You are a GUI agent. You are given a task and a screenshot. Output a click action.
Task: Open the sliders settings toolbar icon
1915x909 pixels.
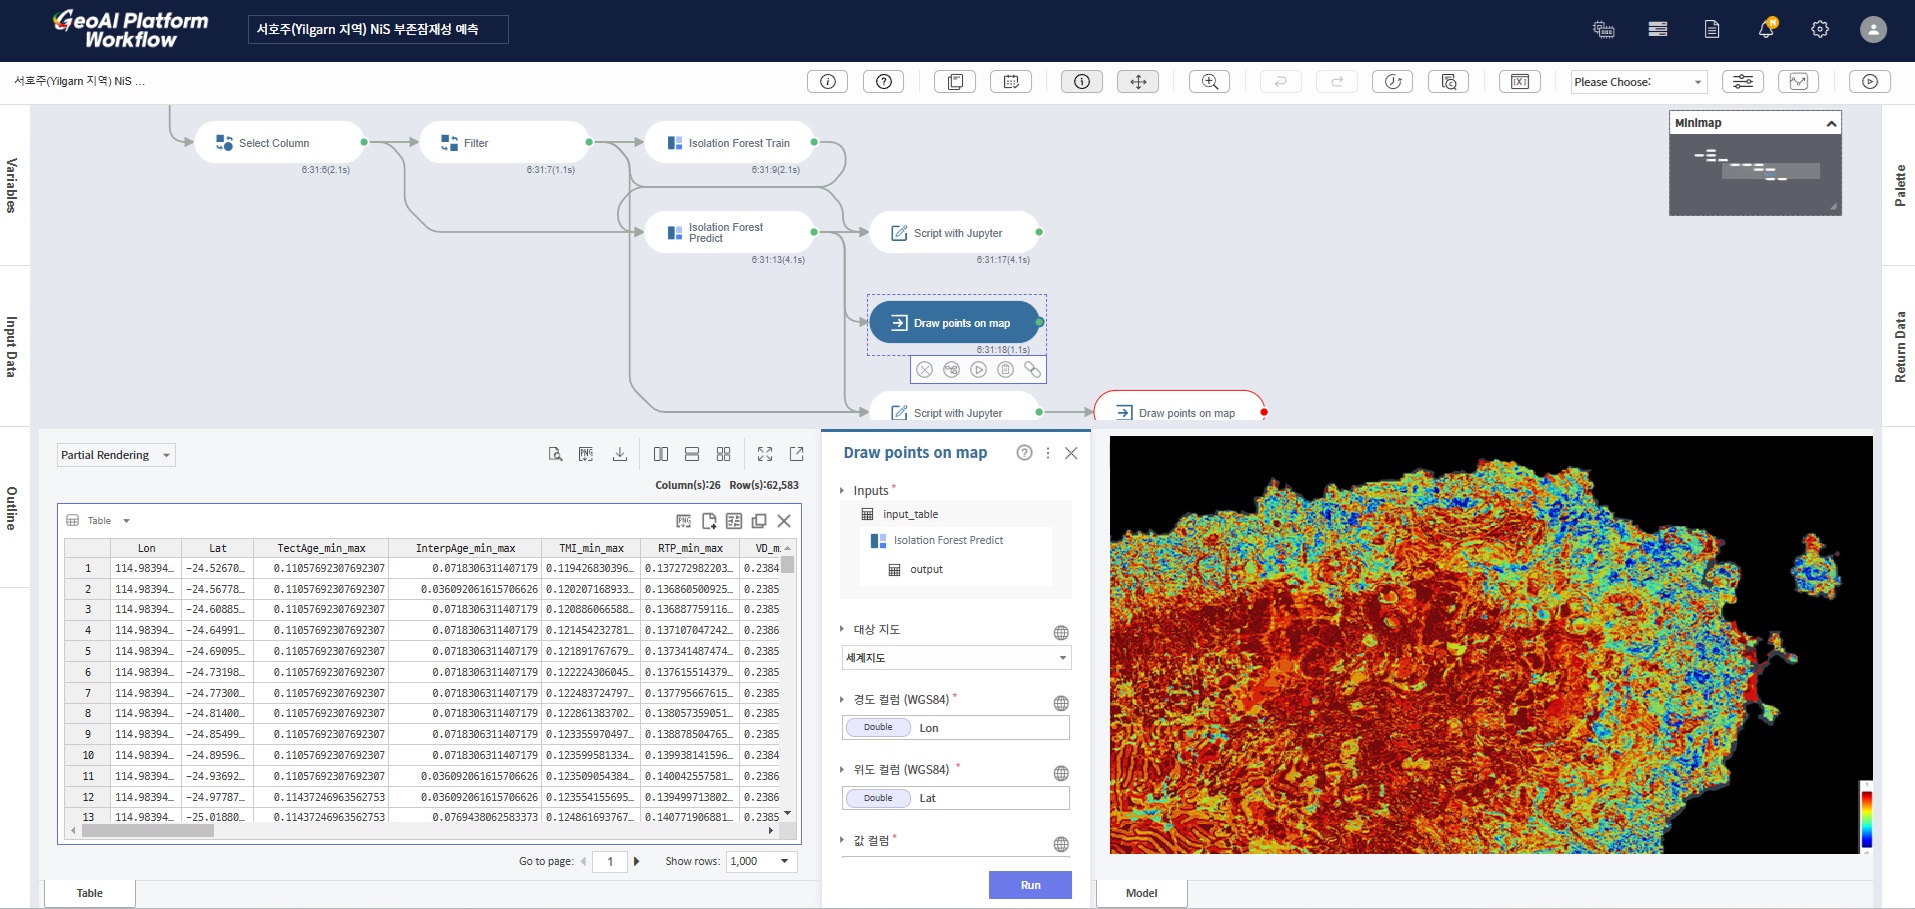[x=1743, y=82]
